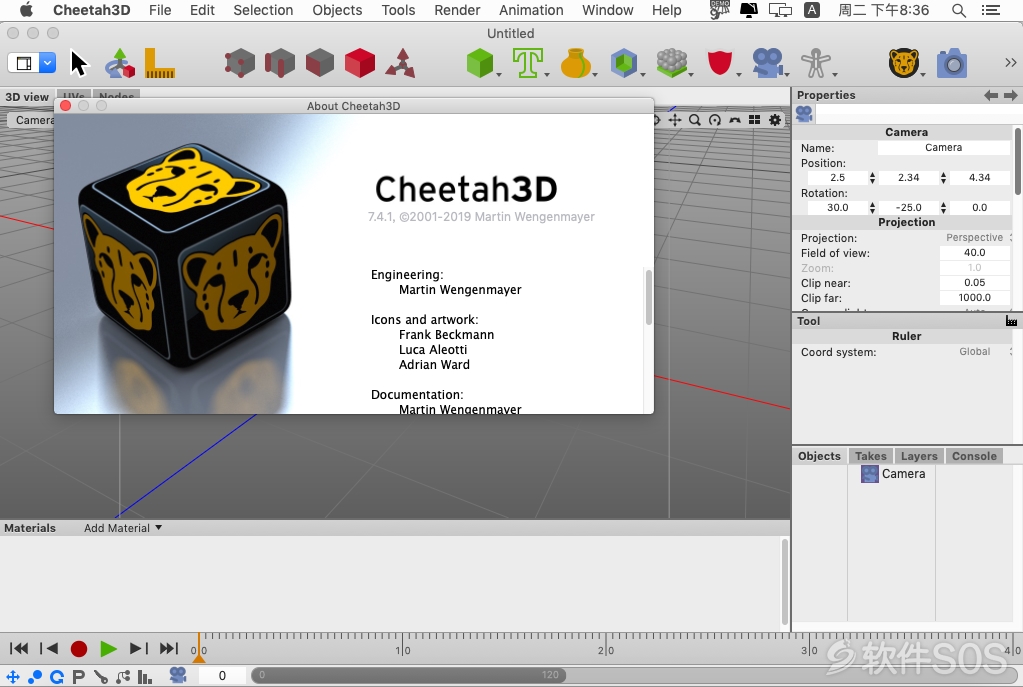Switch to the Console tab
This screenshot has width=1023, height=687.
(974, 456)
